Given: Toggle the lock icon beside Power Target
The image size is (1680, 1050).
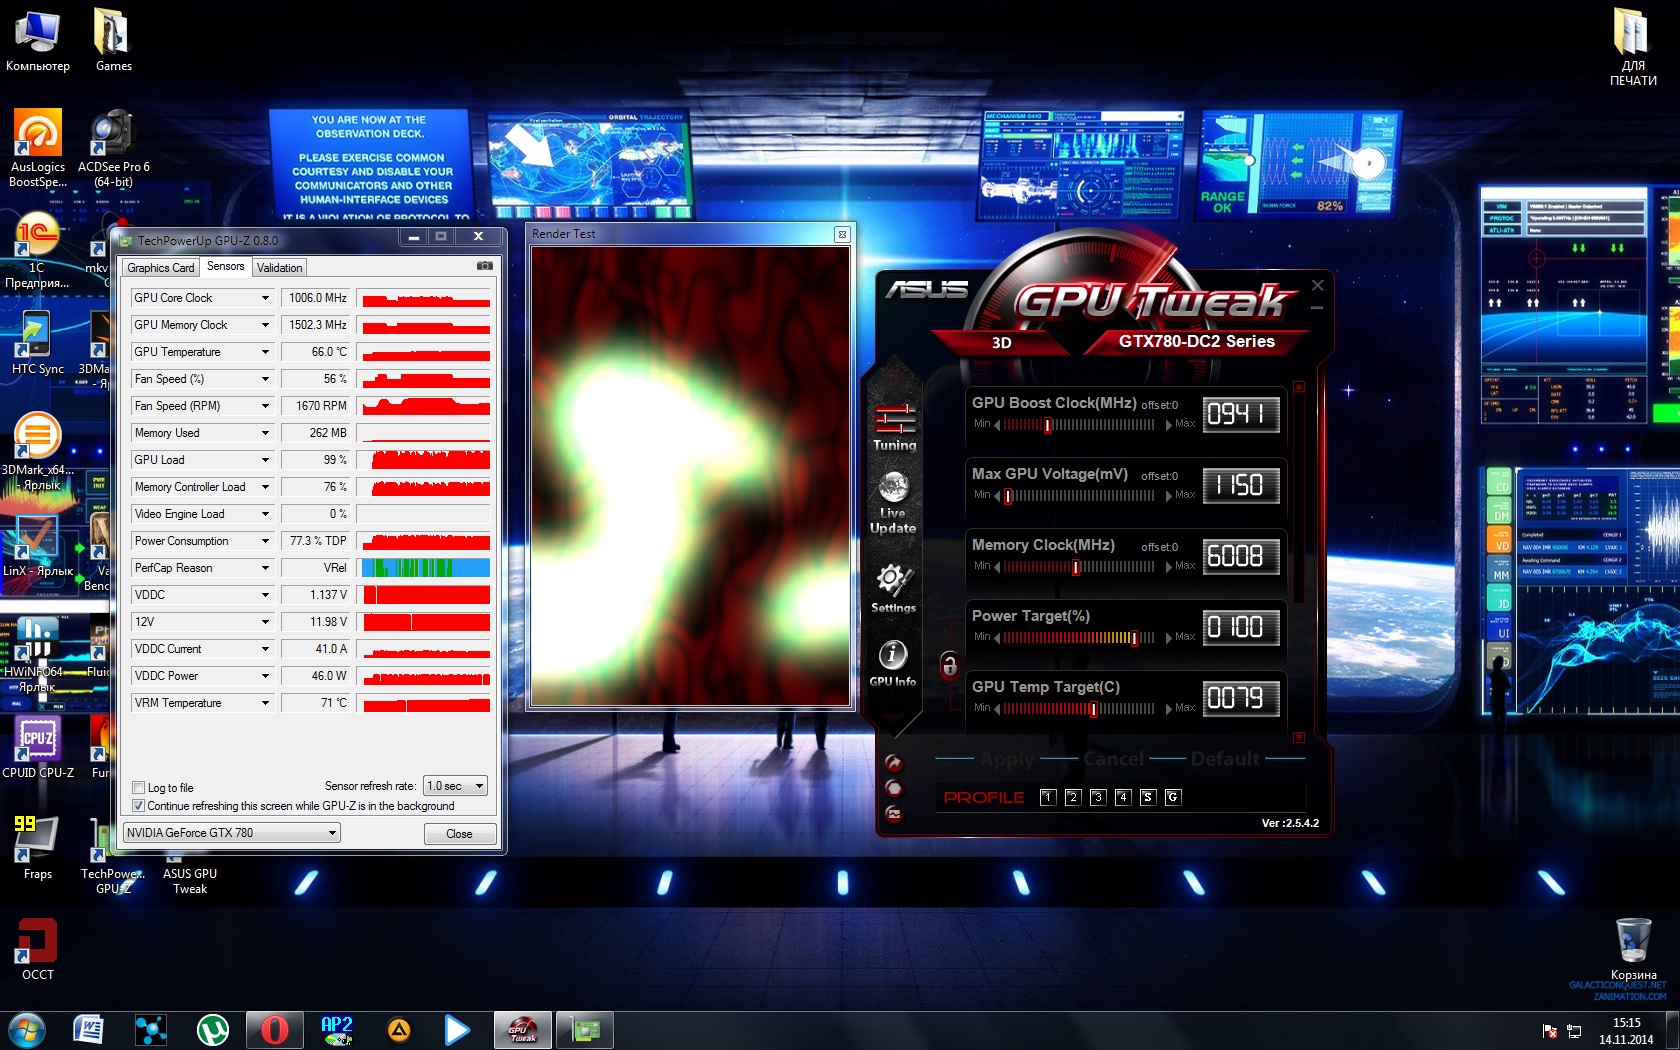Looking at the screenshot, I should [949, 664].
